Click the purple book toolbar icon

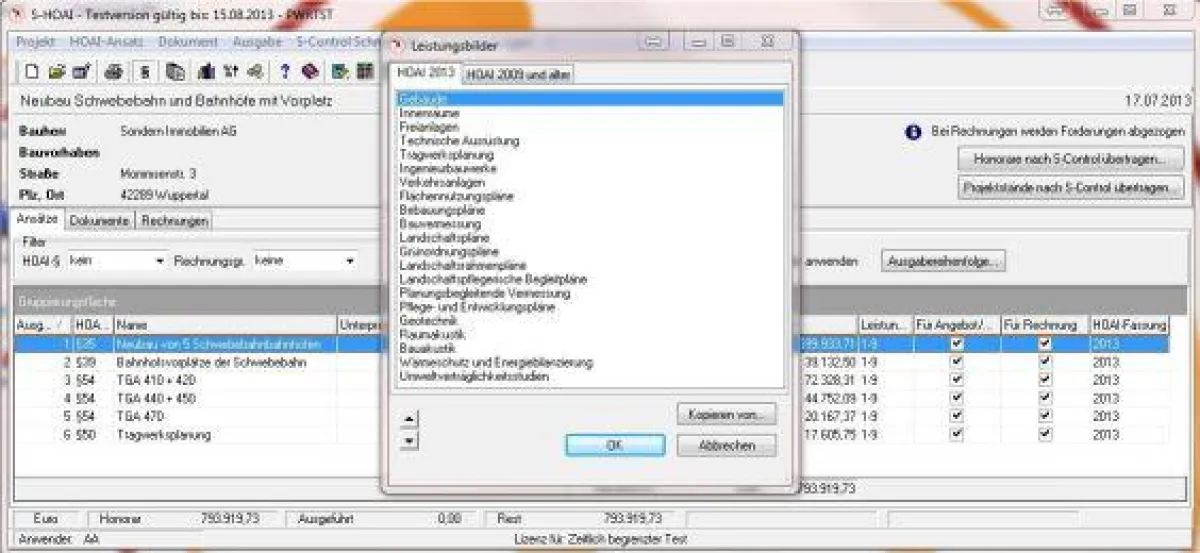pos(310,71)
